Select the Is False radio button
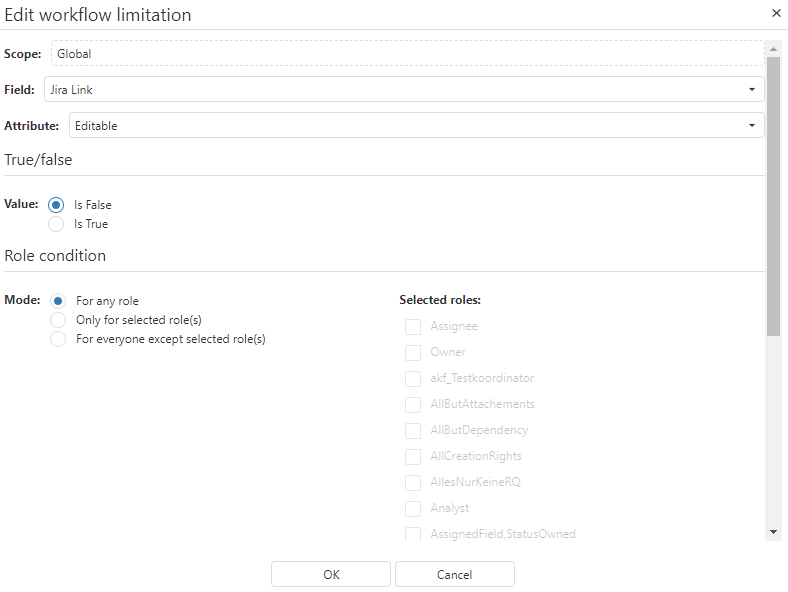 click(x=57, y=205)
